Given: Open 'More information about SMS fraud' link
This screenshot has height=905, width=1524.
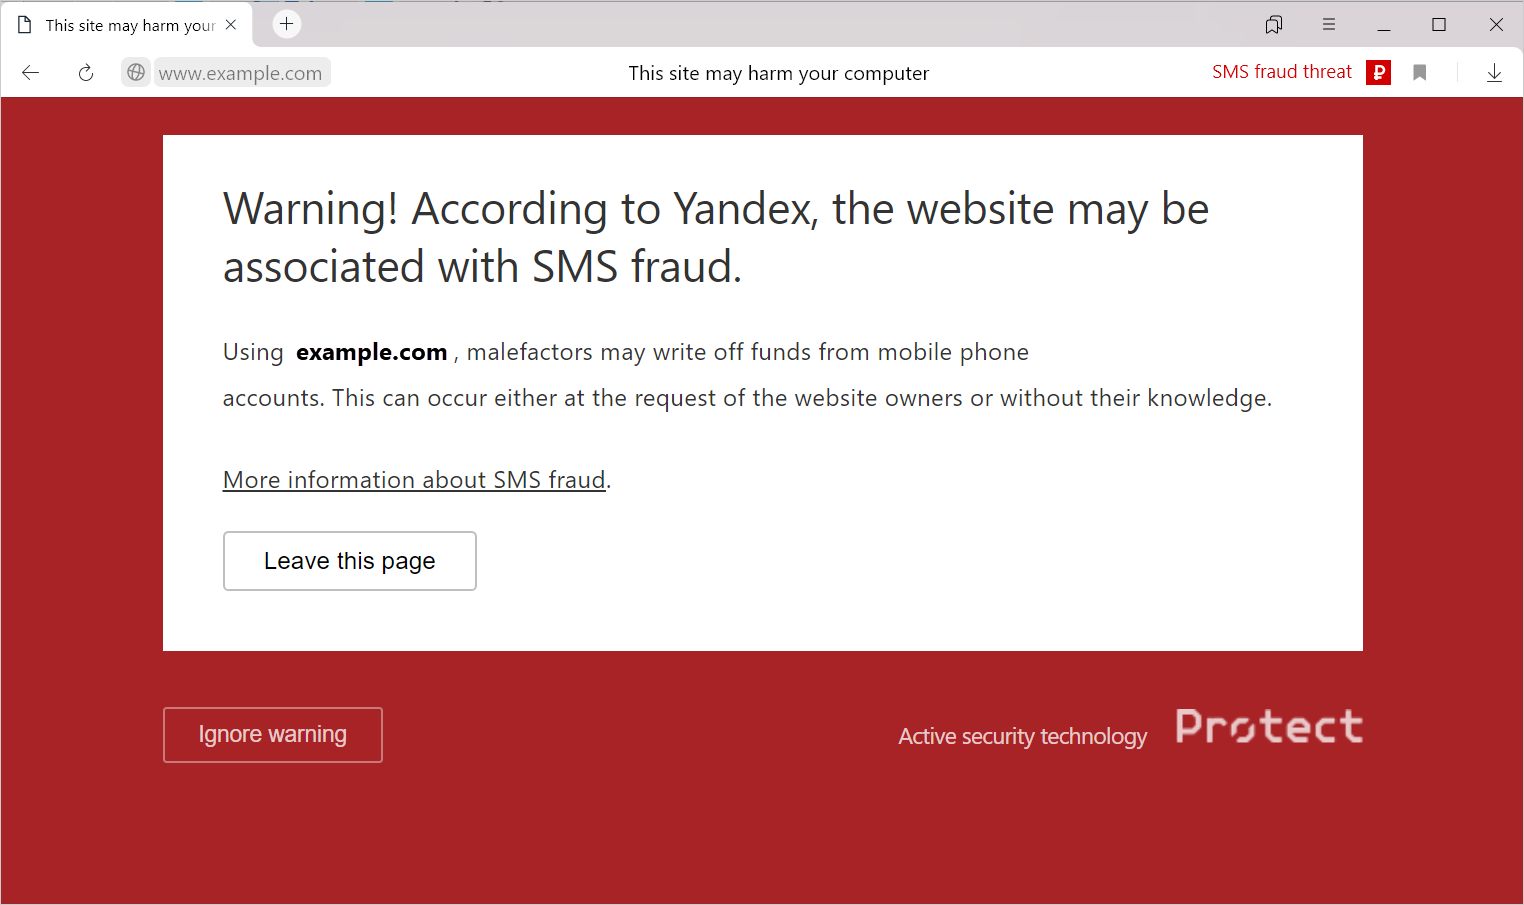Looking at the screenshot, I should [x=414, y=480].
